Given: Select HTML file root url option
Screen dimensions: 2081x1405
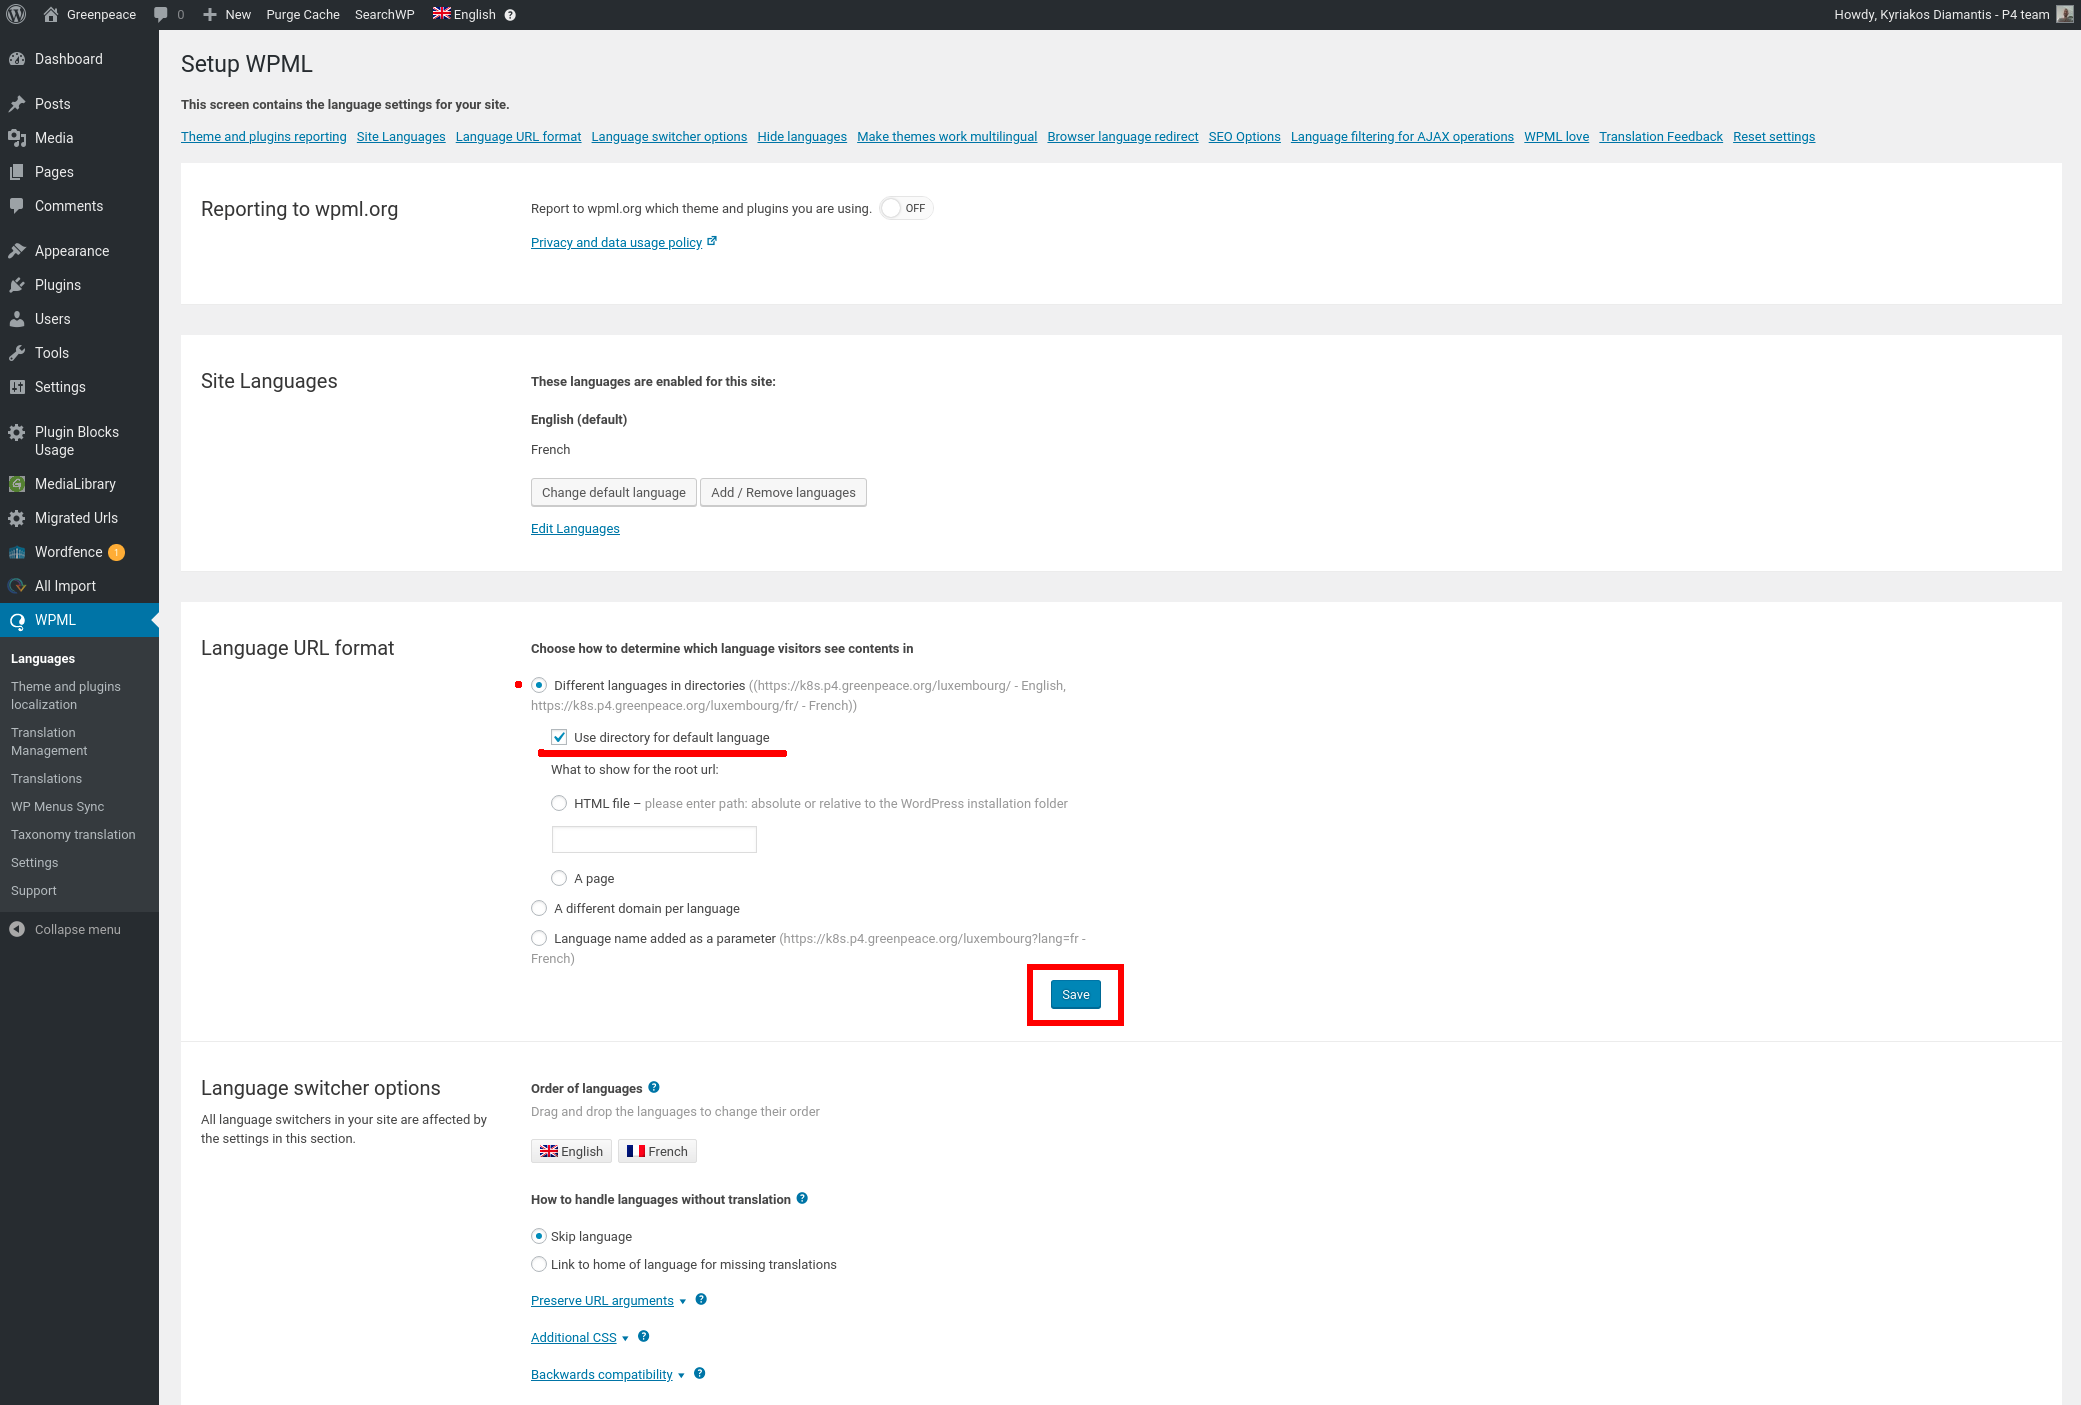Looking at the screenshot, I should (x=559, y=803).
